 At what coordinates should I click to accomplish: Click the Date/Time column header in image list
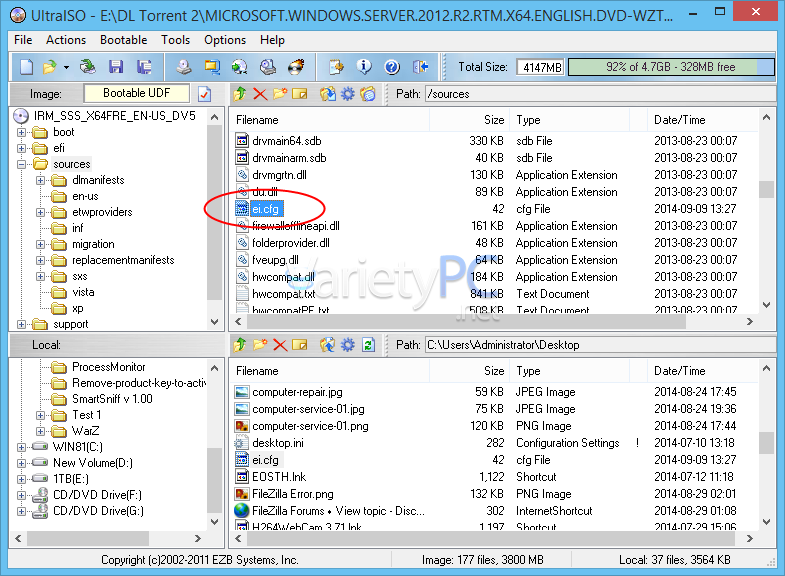[680, 120]
